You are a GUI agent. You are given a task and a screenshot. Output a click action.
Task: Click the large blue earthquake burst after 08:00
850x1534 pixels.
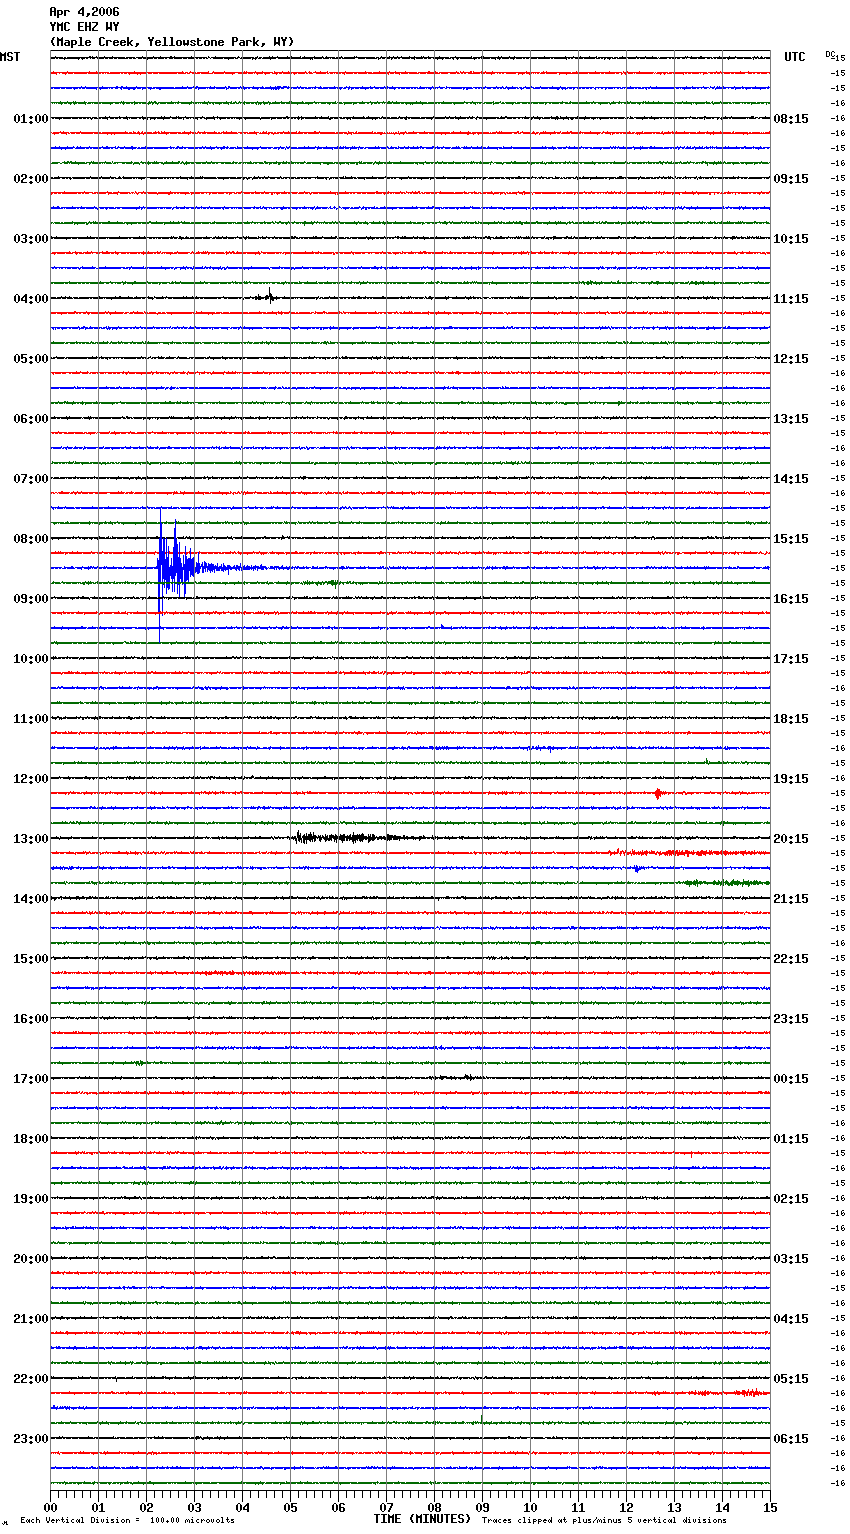pos(178,570)
